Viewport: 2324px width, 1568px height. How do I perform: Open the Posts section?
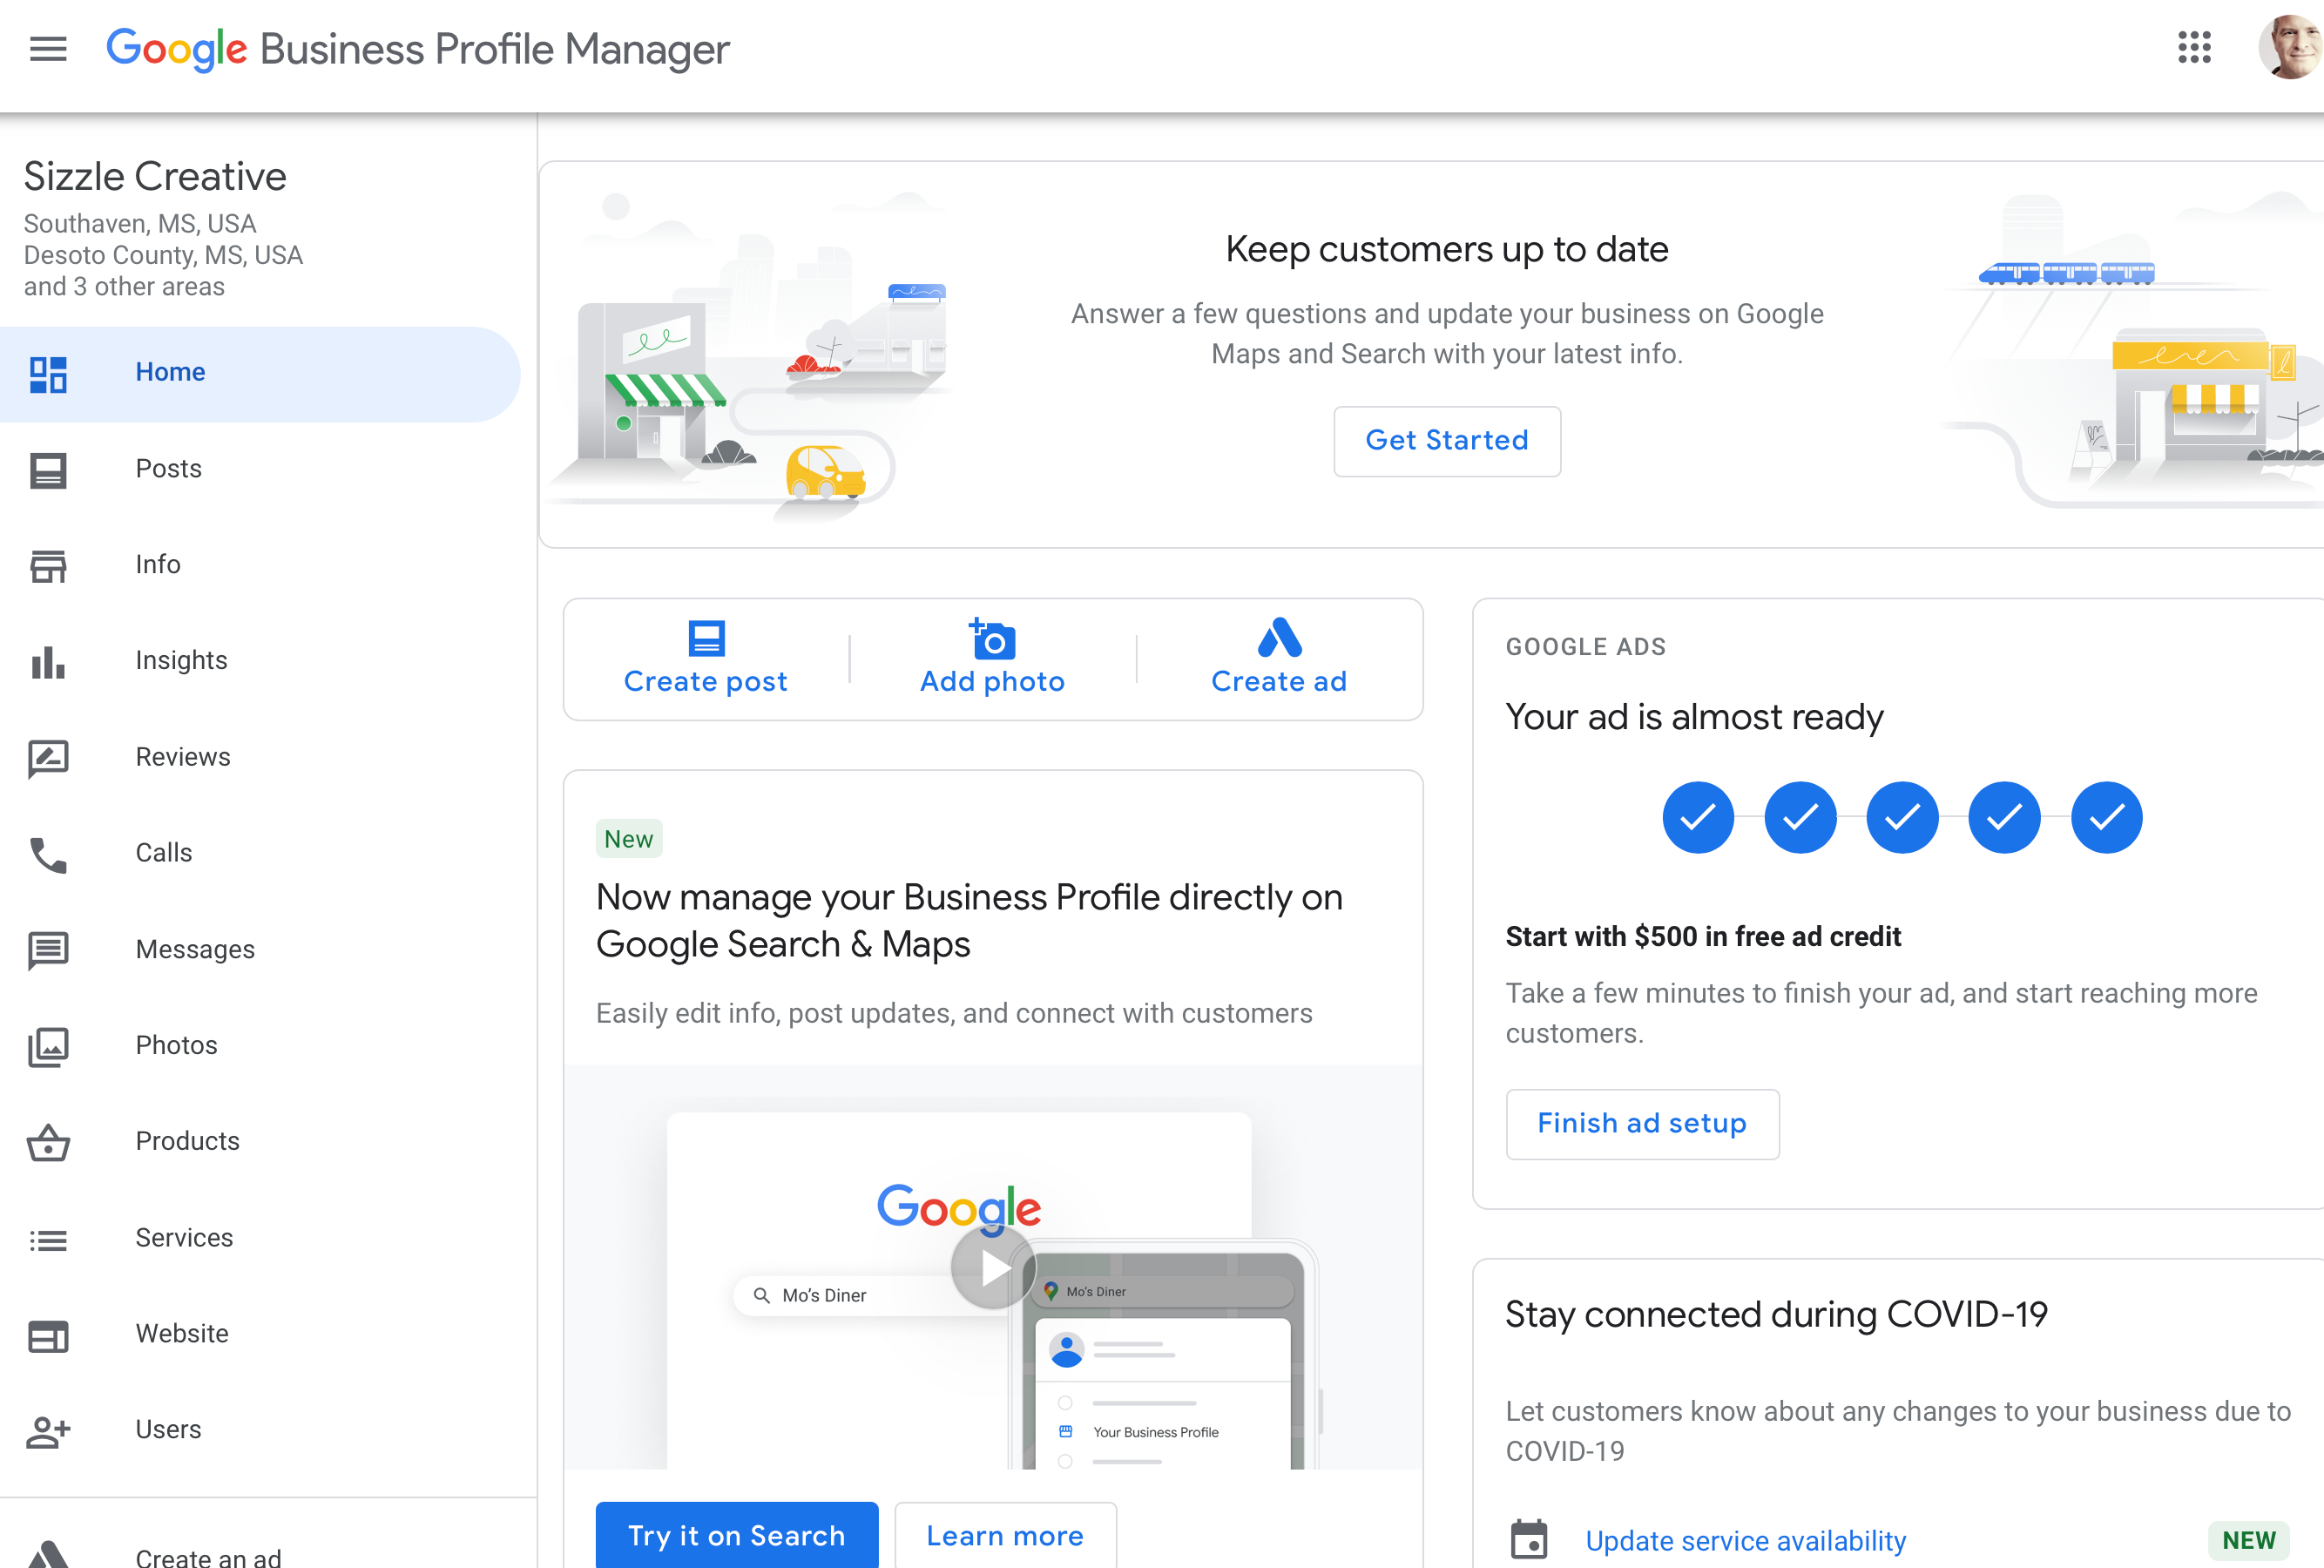pyautogui.click(x=260, y=470)
